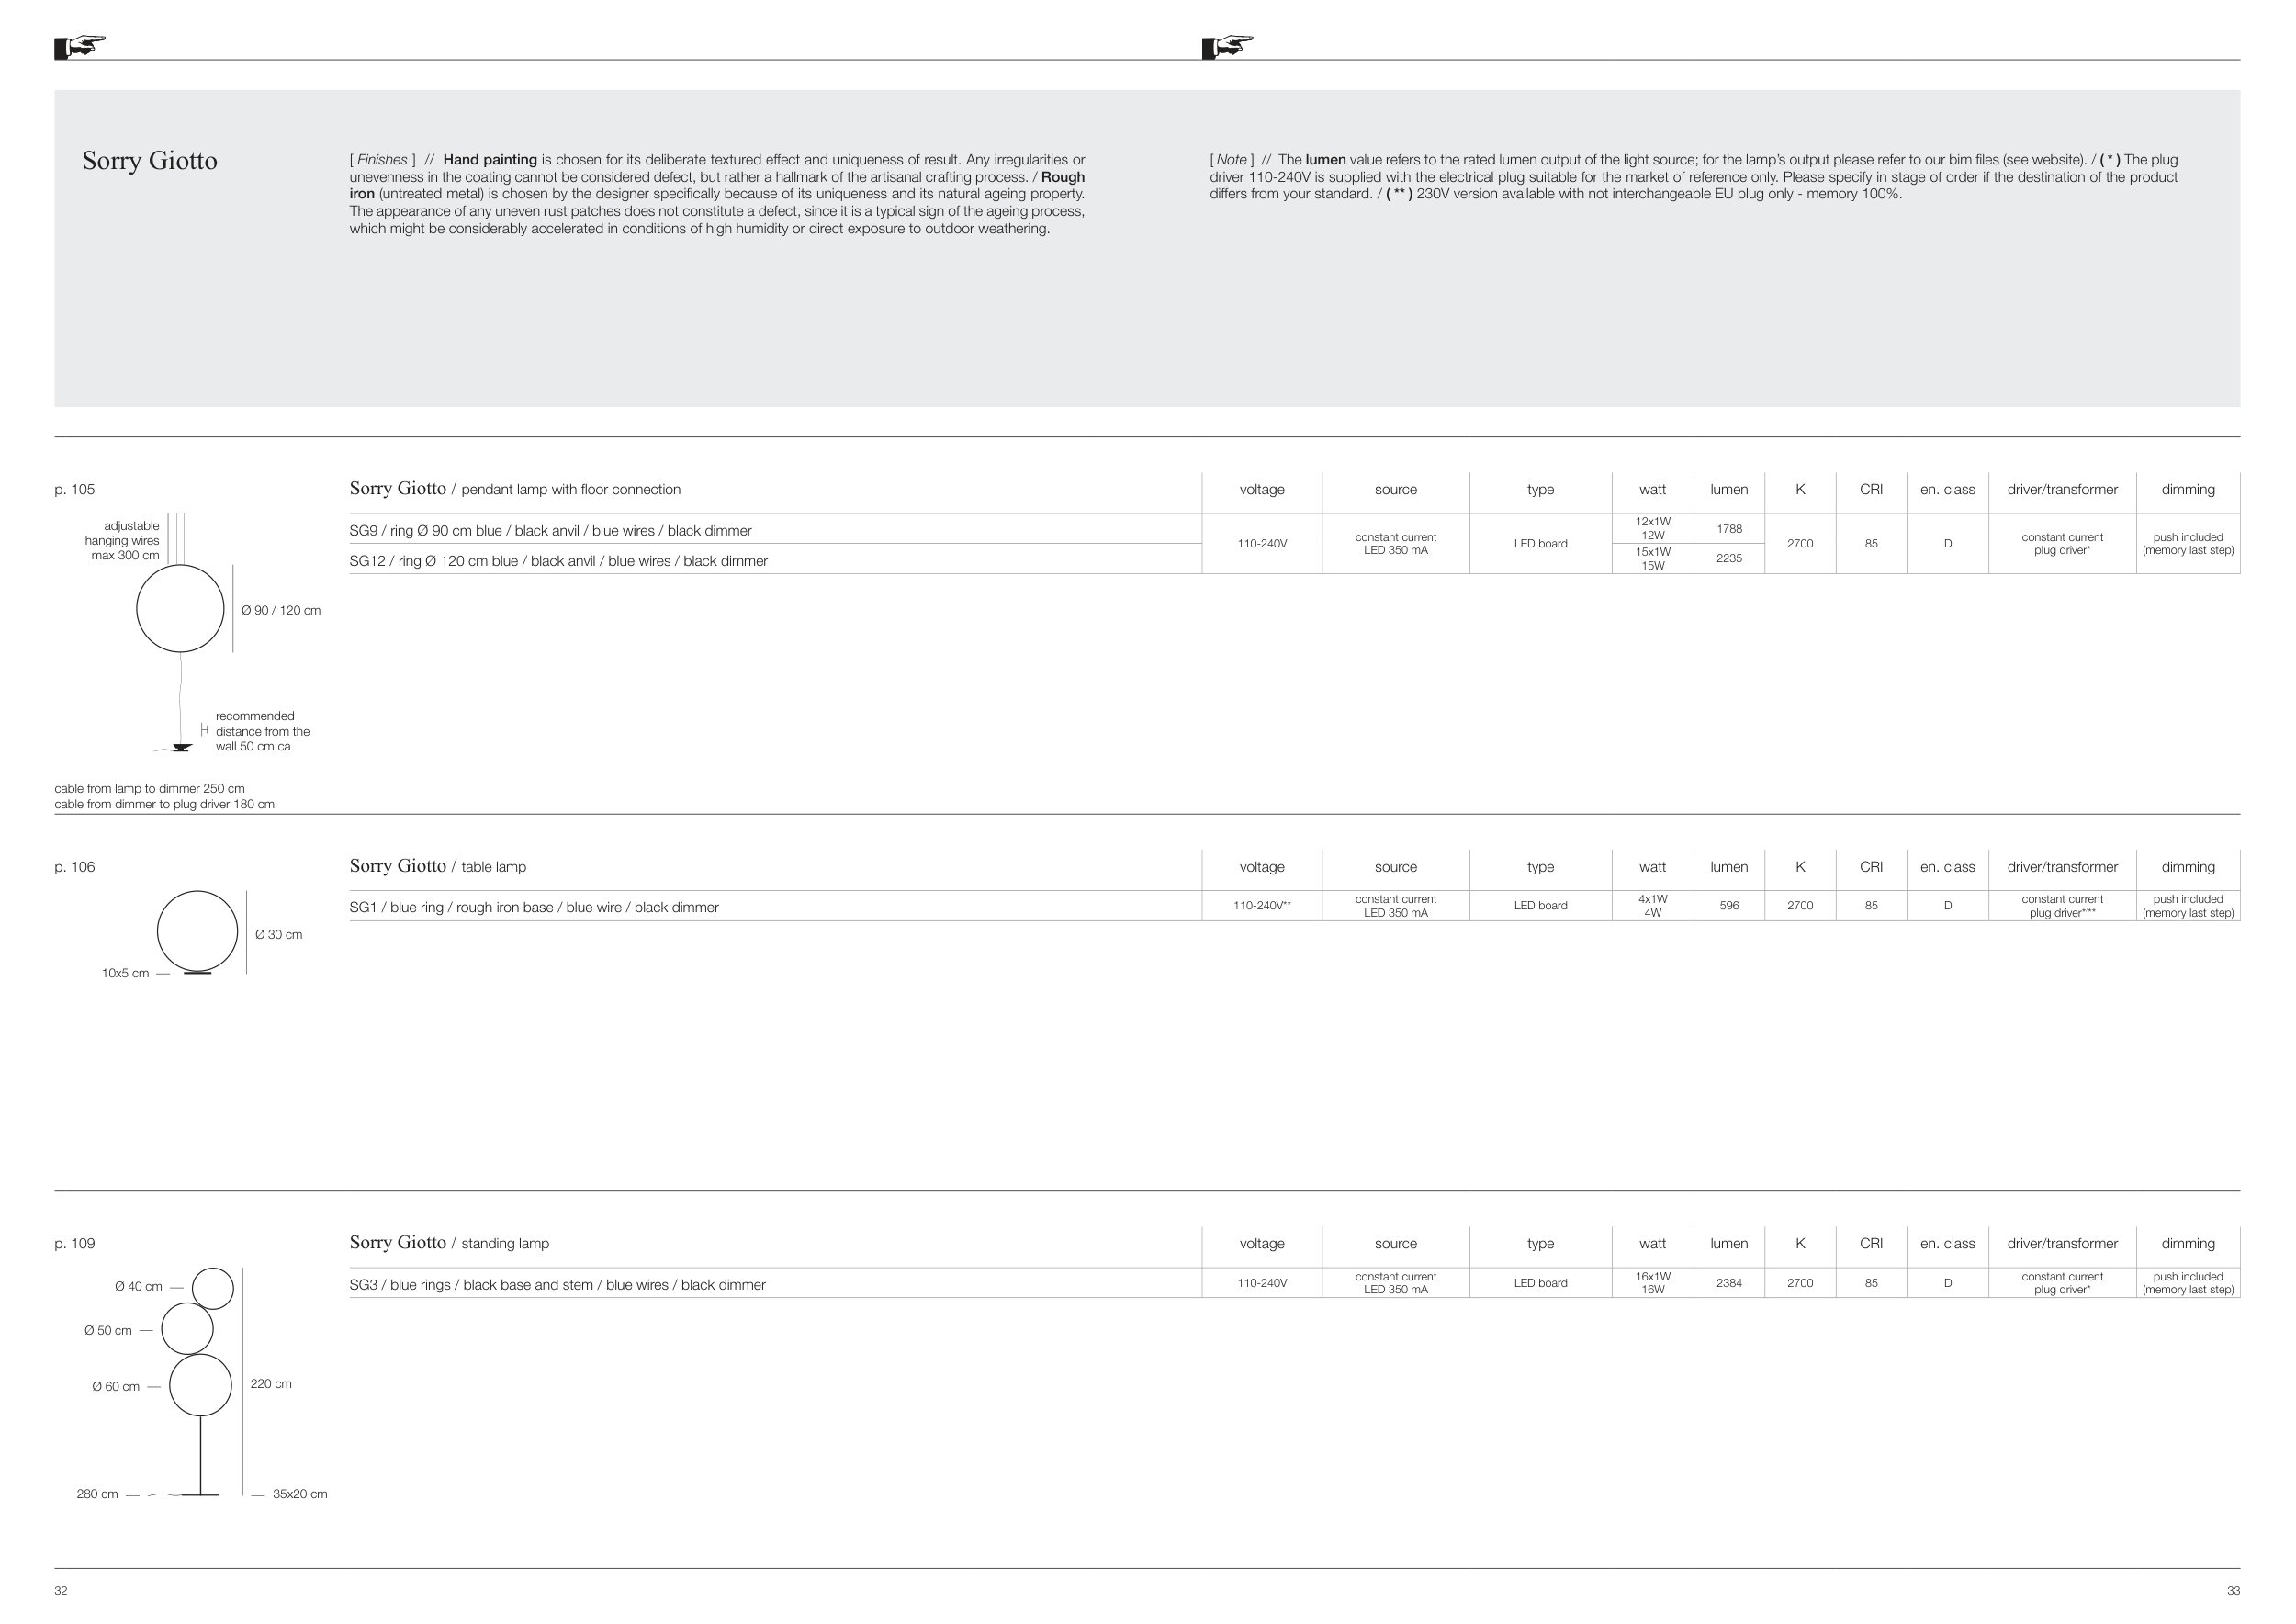Click page reference p. 109
The width and height of the screenshot is (2296, 1624).
pyautogui.click(x=75, y=1244)
